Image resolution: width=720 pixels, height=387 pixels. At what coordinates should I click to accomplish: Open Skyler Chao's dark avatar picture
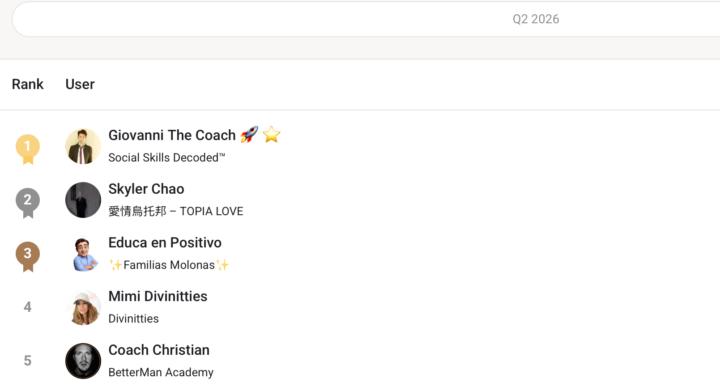tap(83, 200)
